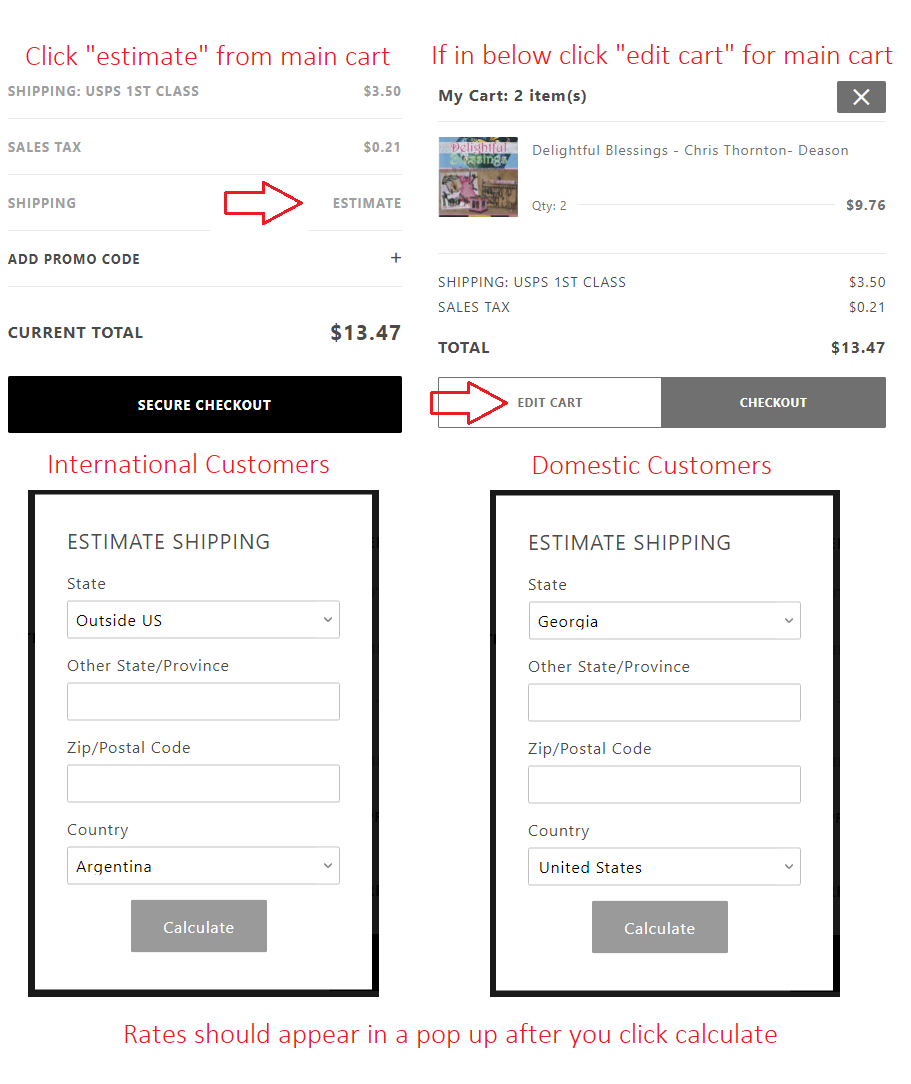Click Calculate in the domestic form
Image resolution: width=911 pixels, height=1084 pixels.
659,927
